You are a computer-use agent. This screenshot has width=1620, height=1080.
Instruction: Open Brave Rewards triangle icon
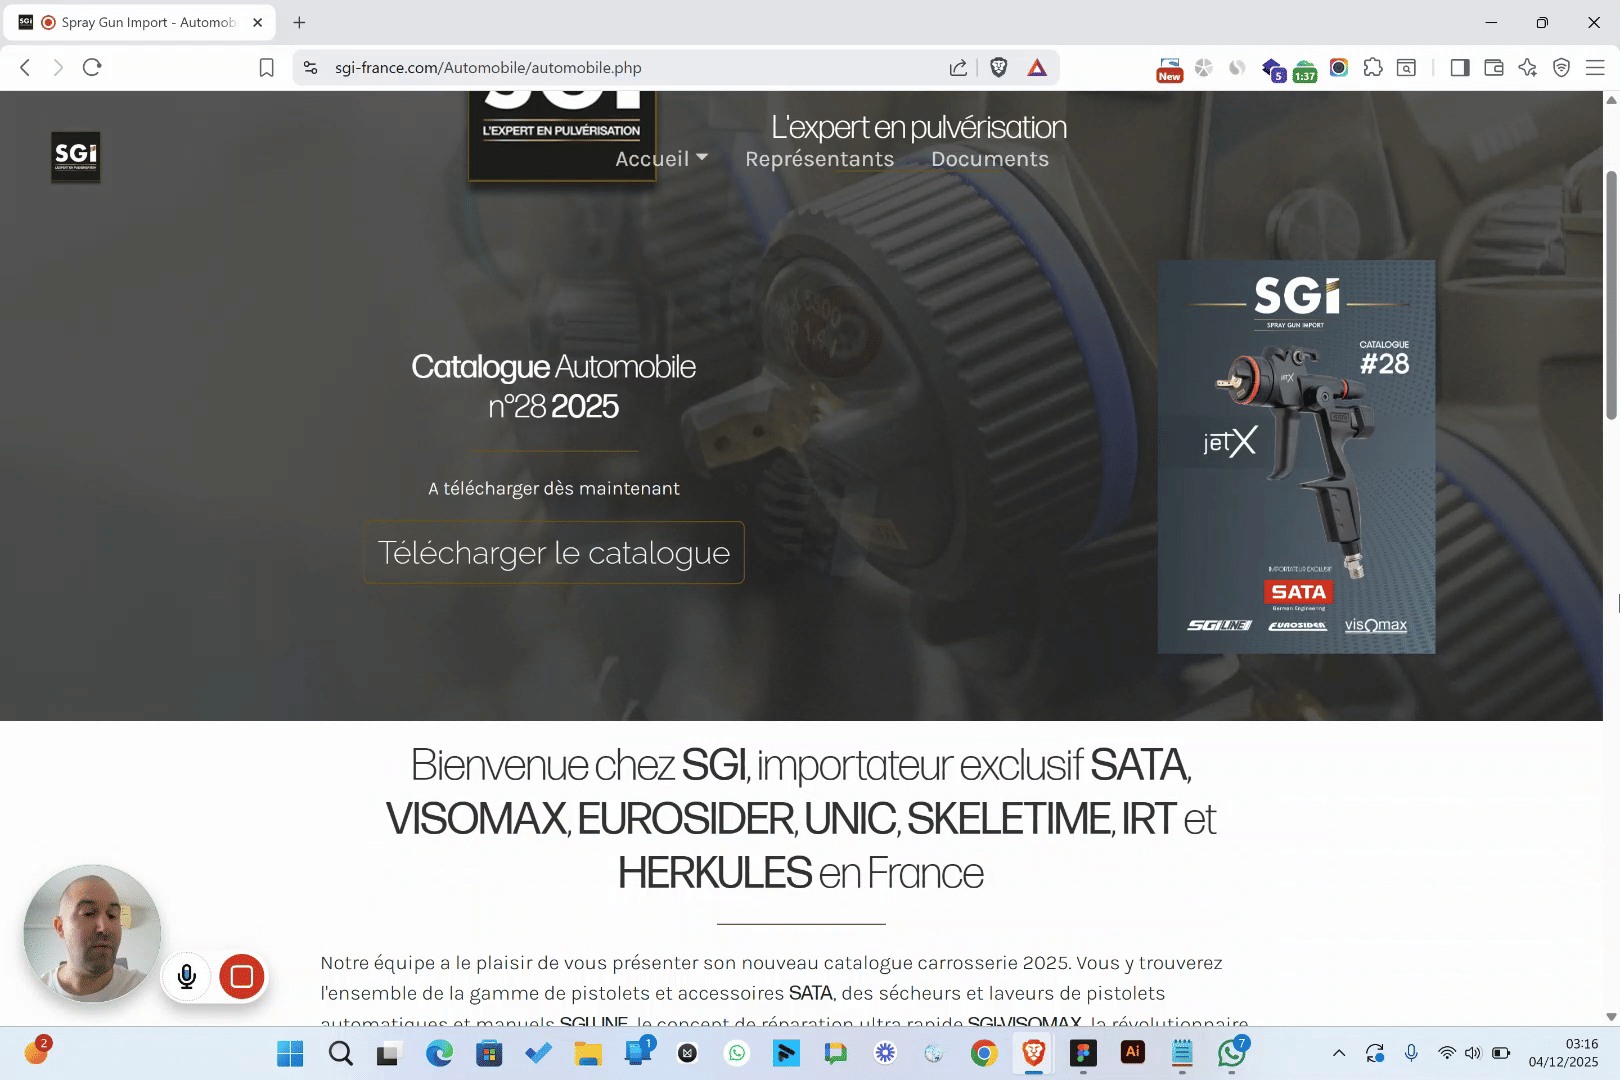tap(1037, 67)
